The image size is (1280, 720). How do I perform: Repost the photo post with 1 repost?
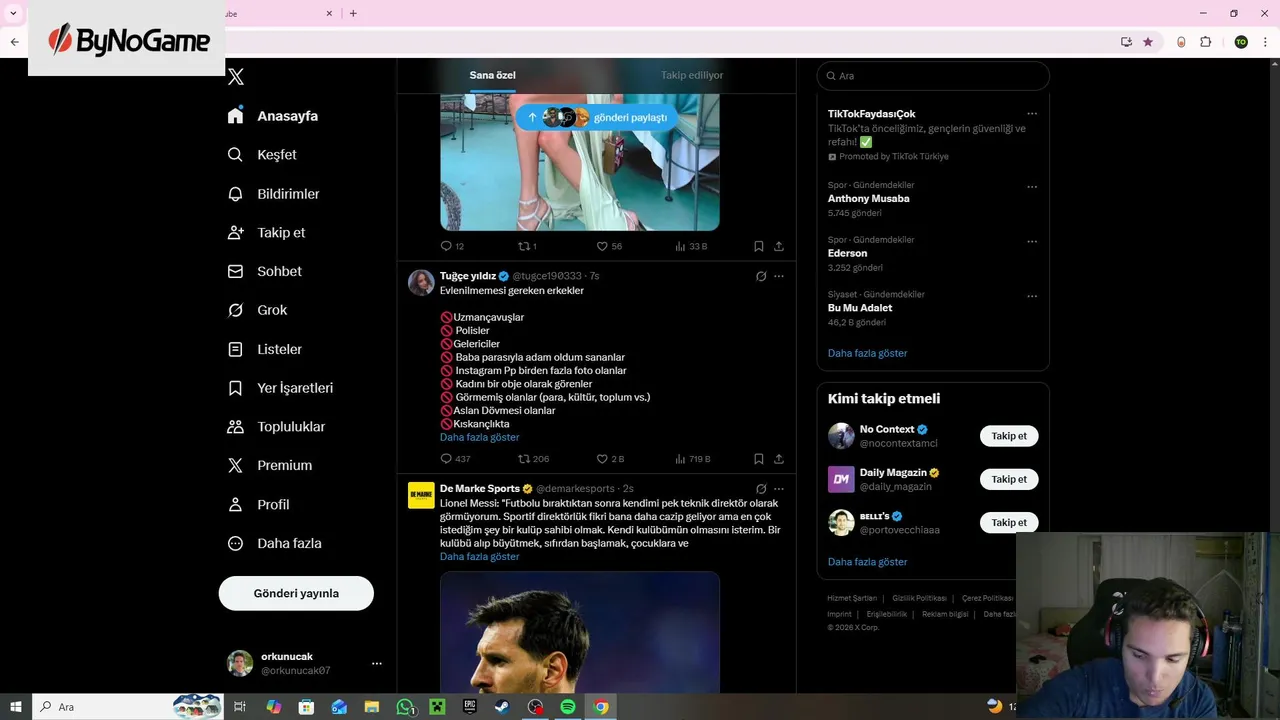coord(527,246)
